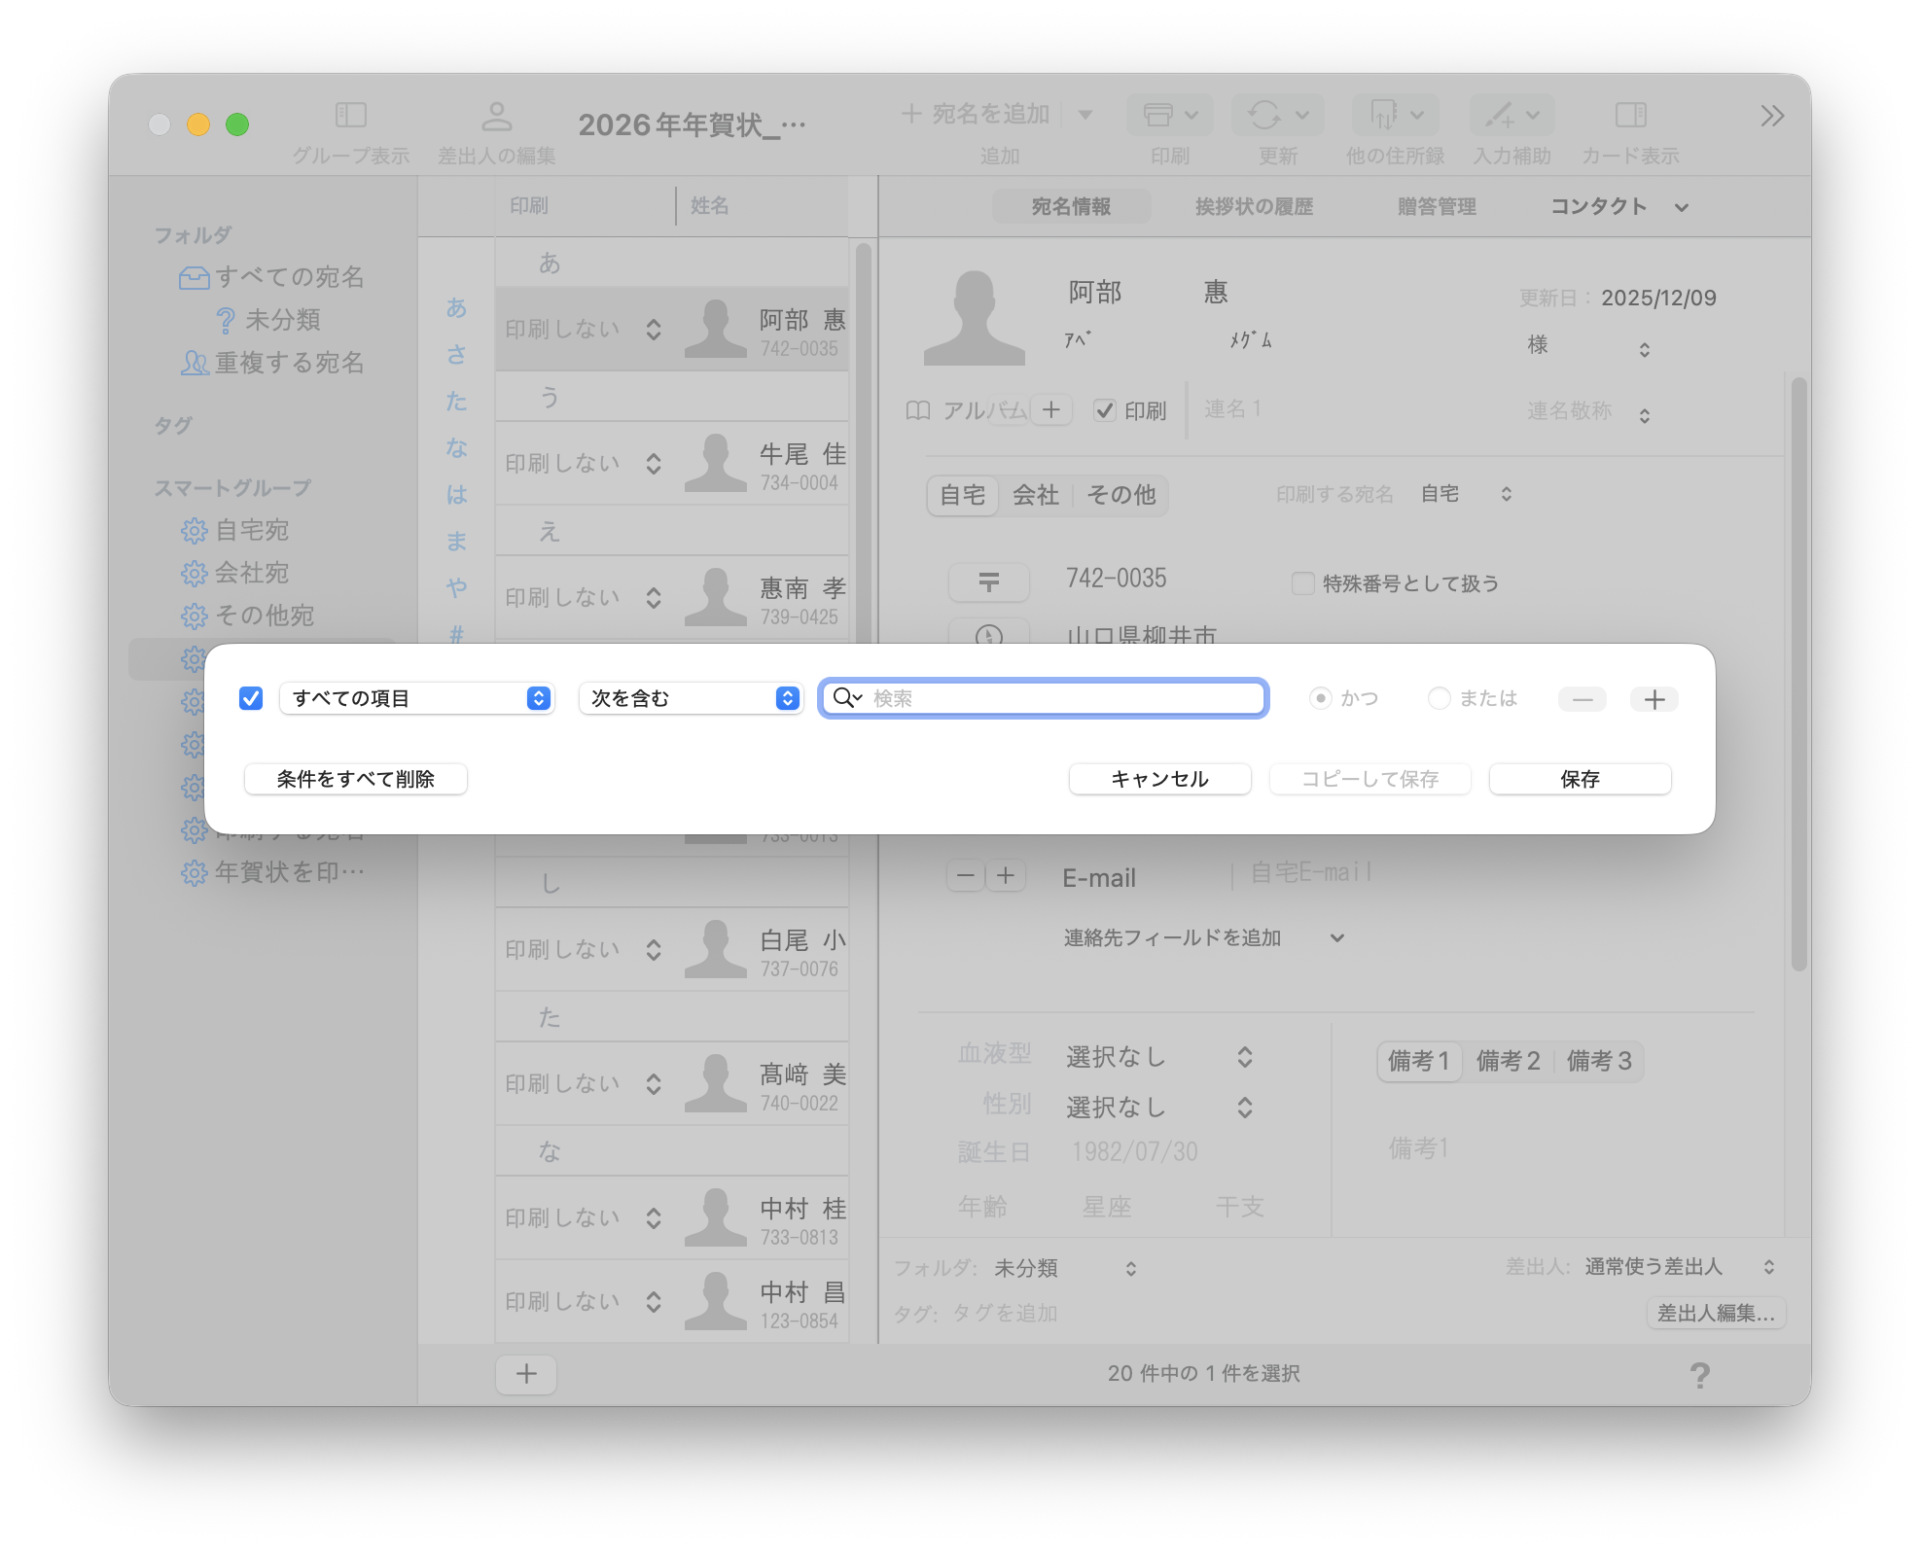Viewport: 1920px width, 1550px height.
Task: Click the 保存 button
Action: [x=1579, y=779]
